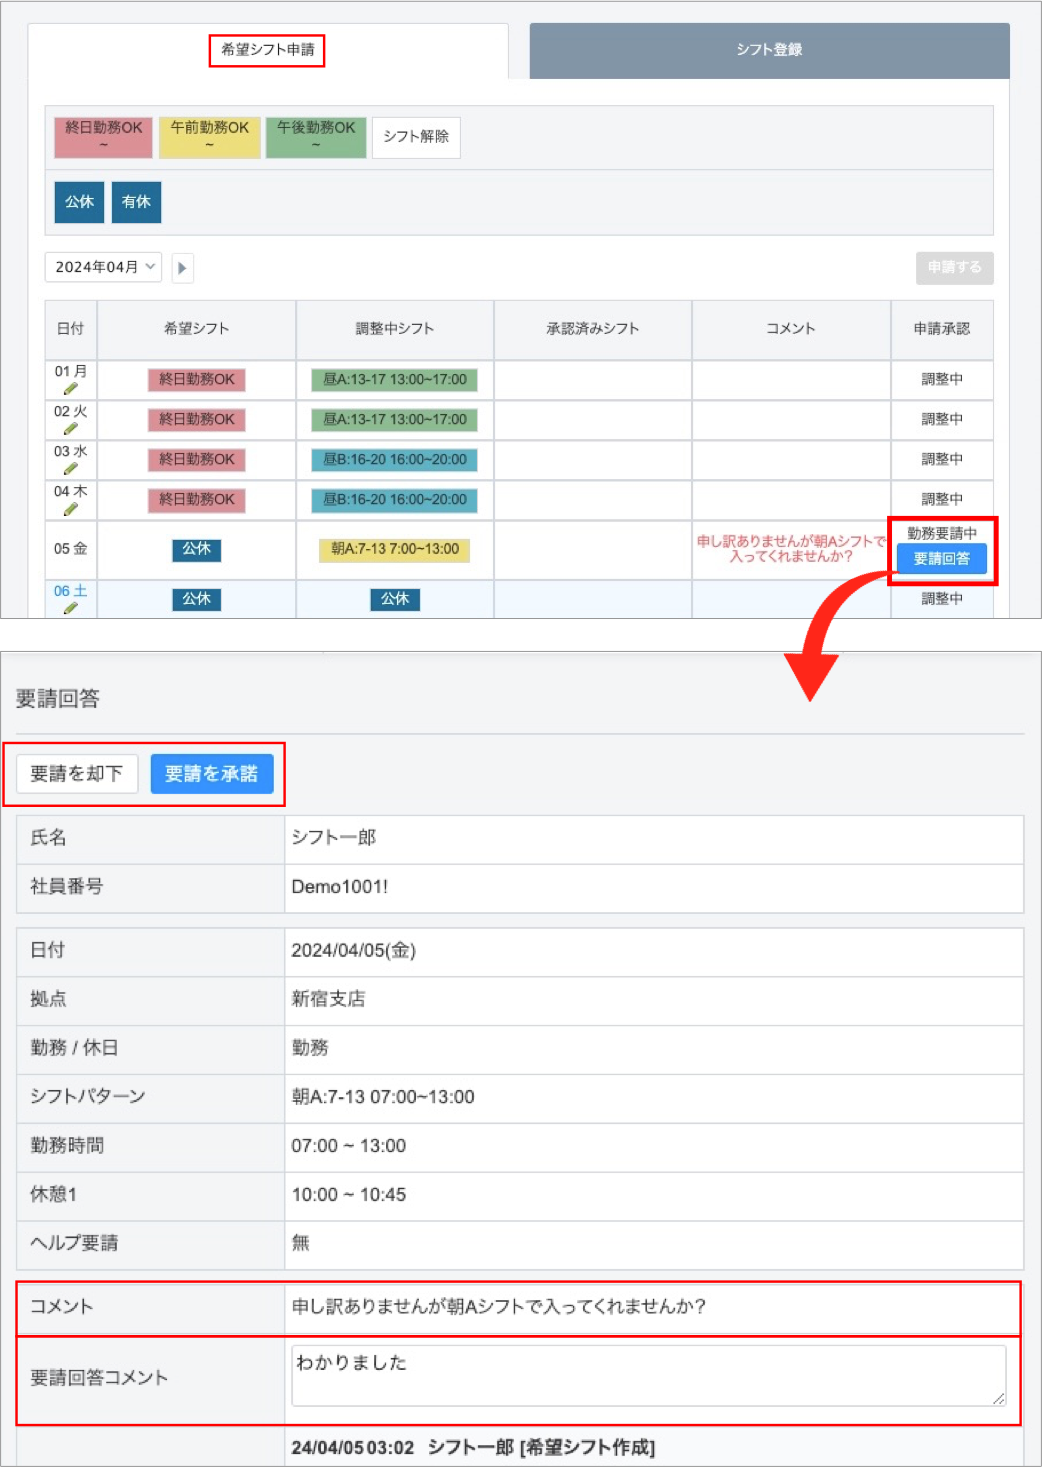Click the 要請回答 button for 05 金
Image resolution: width=1042 pixels, height=1467 pixels.
[941, 559]
